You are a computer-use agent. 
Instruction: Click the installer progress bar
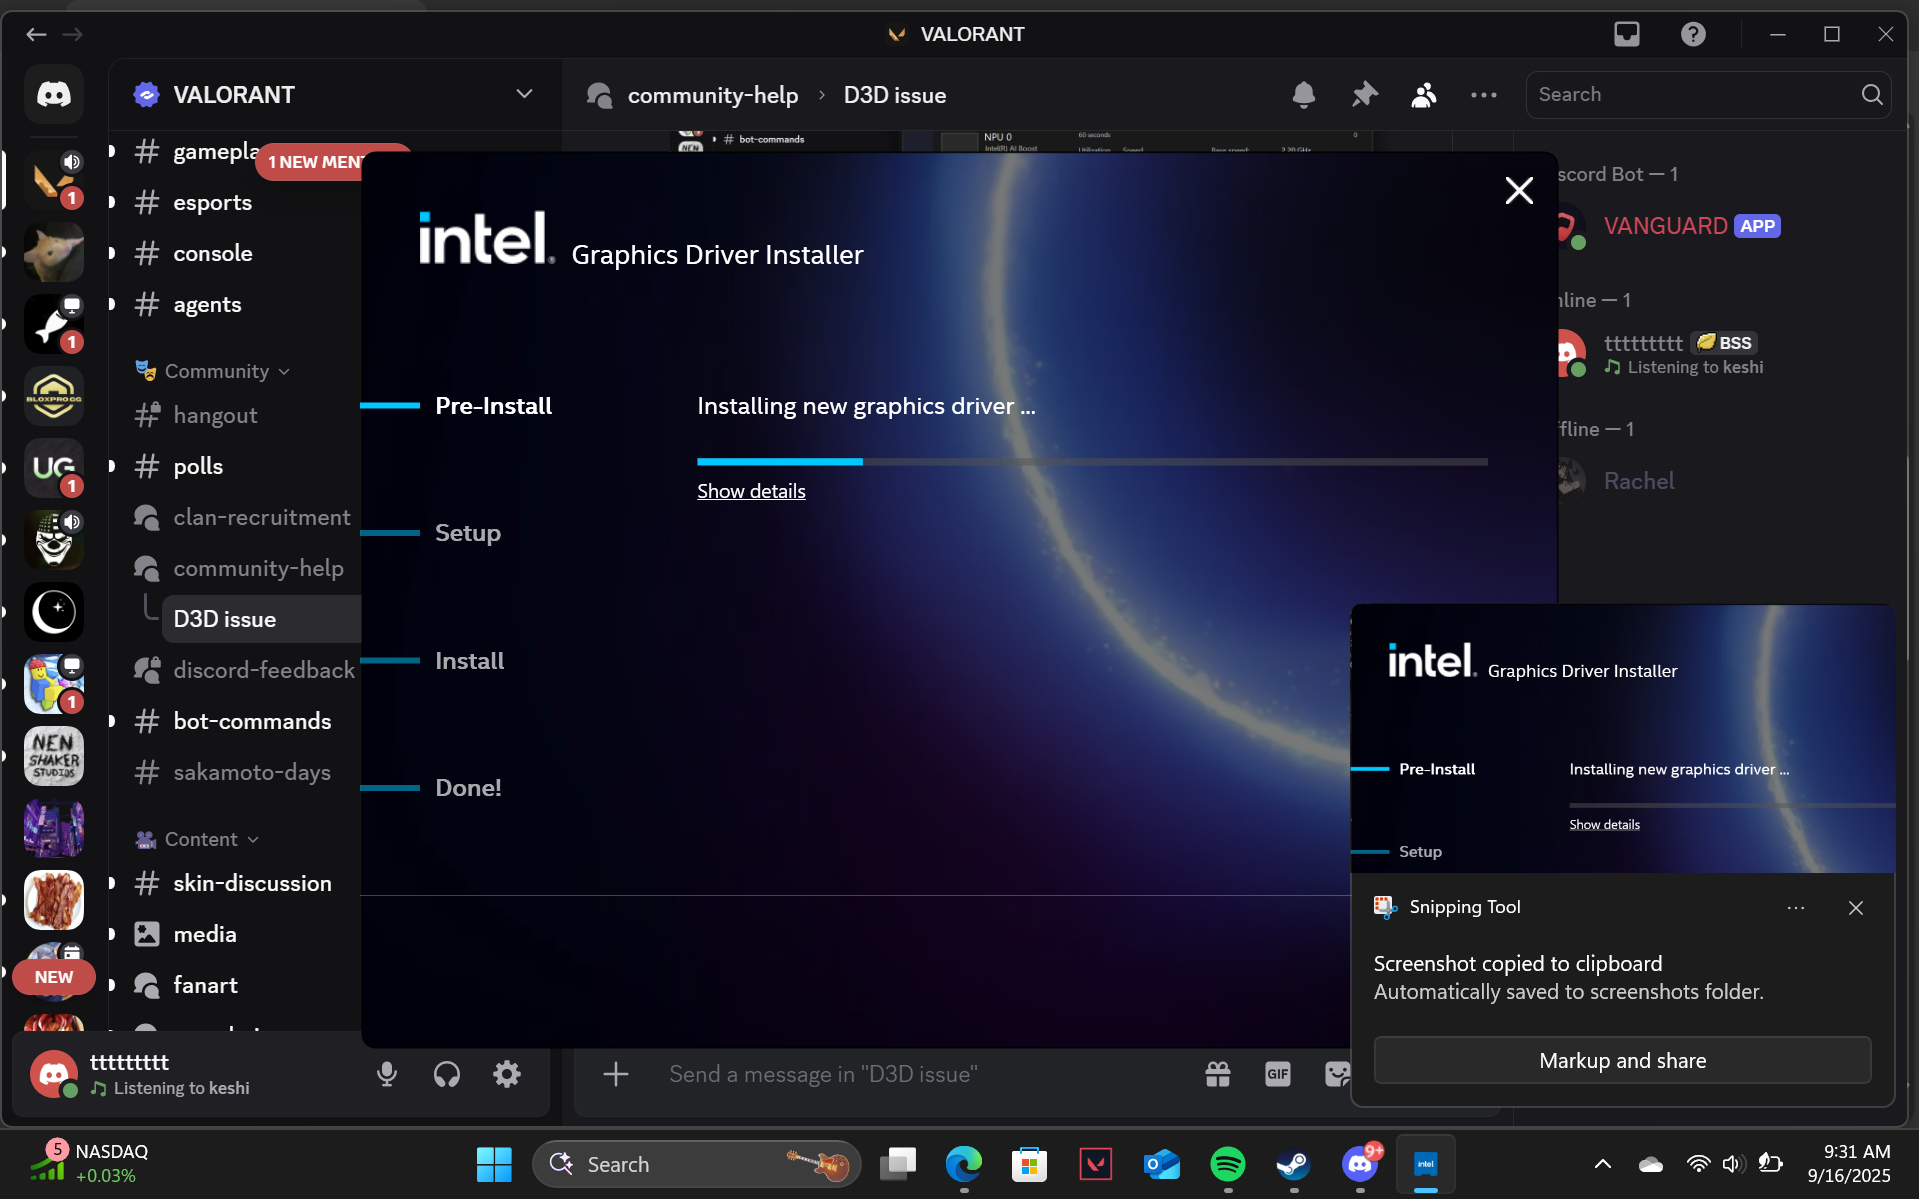click(1092, 461)
